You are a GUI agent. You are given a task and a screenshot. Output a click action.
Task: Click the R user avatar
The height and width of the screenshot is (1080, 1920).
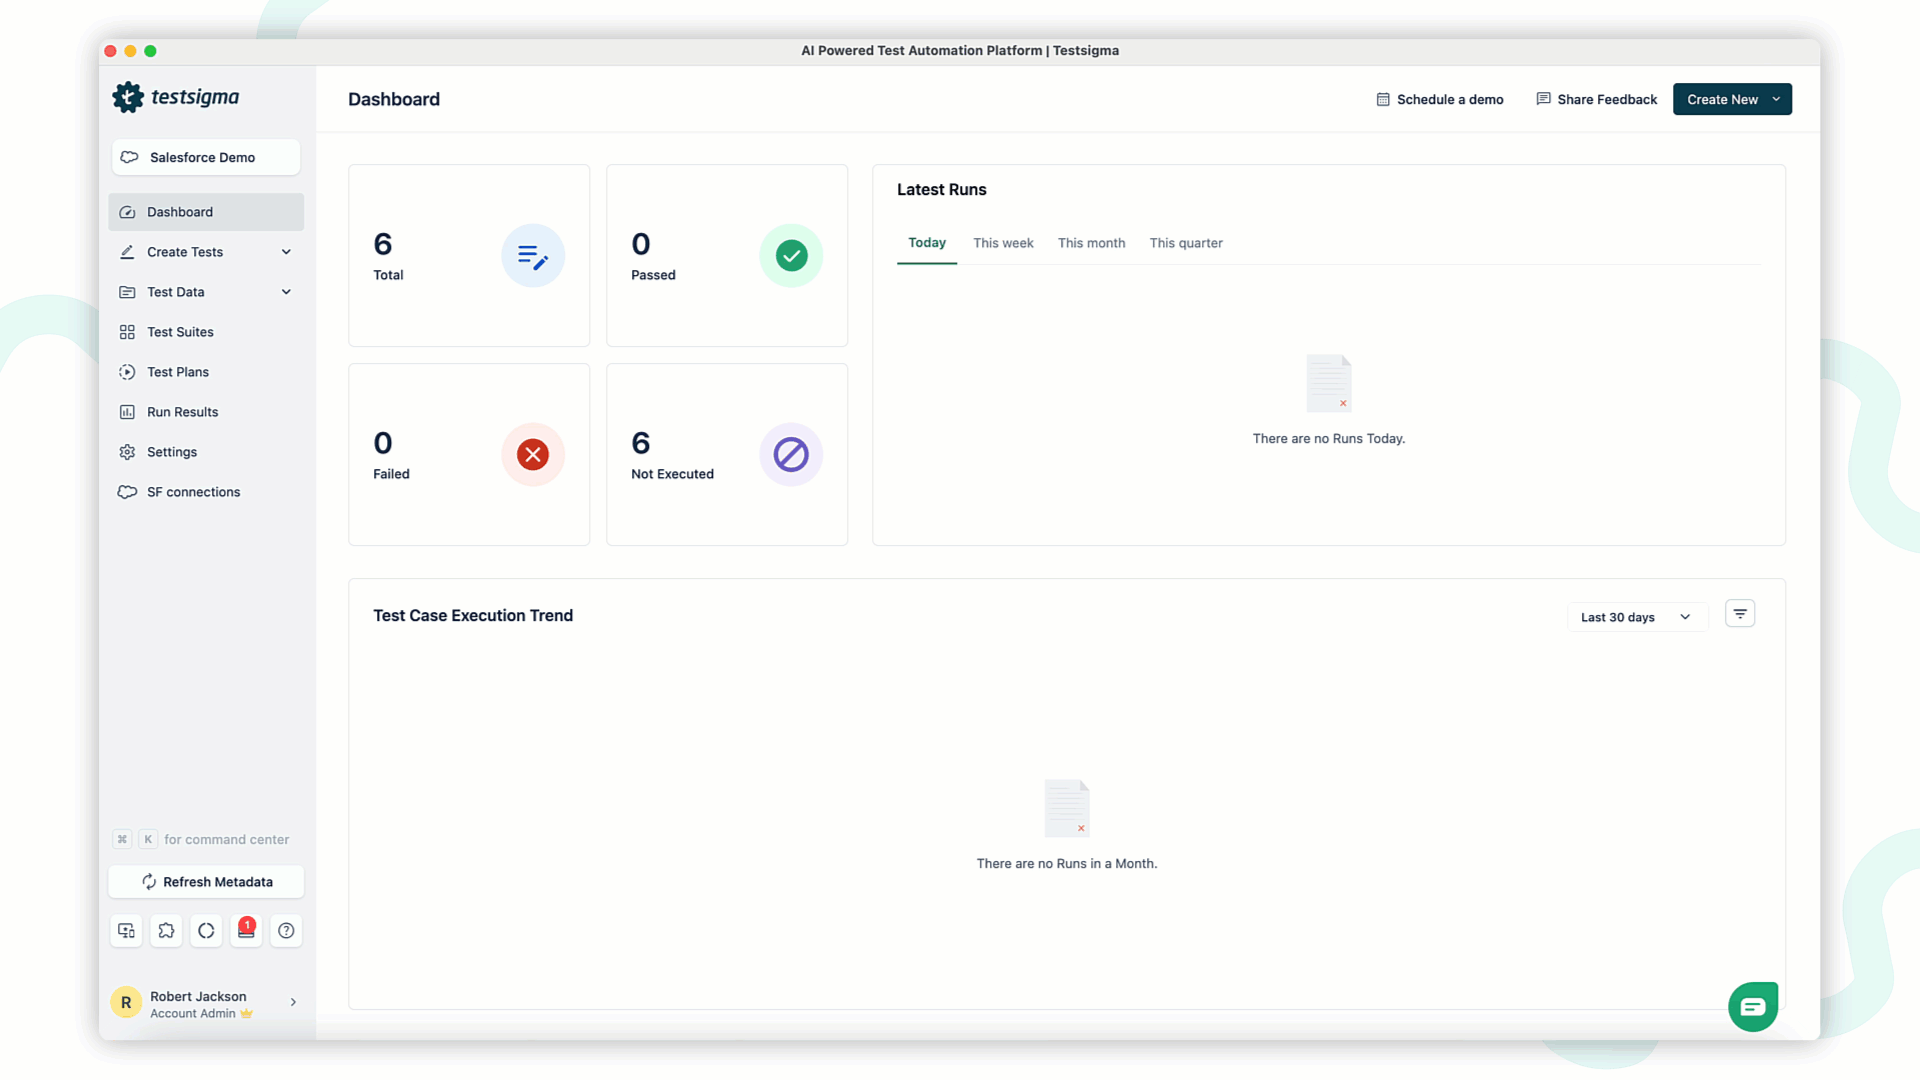(126, 1003)
